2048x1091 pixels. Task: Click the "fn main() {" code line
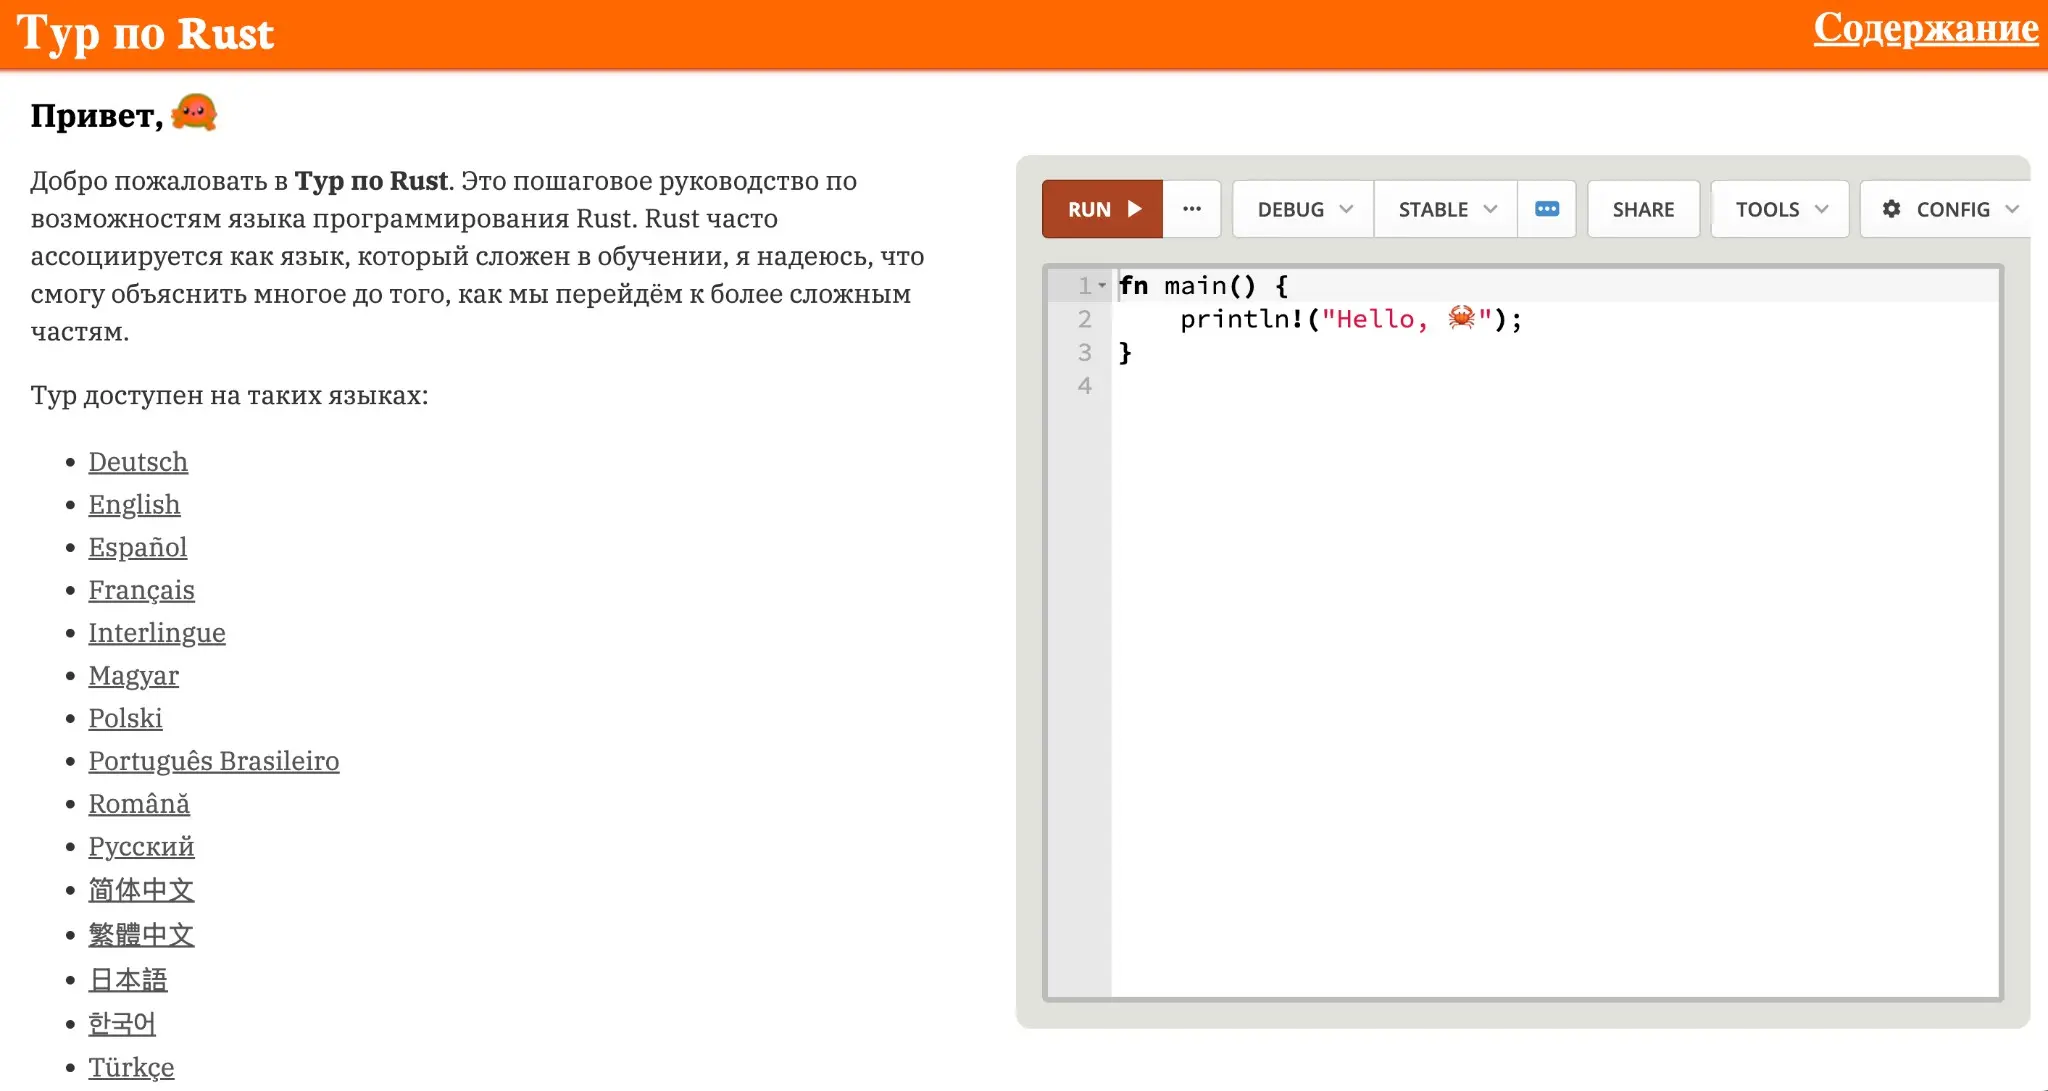[1204, 286]
